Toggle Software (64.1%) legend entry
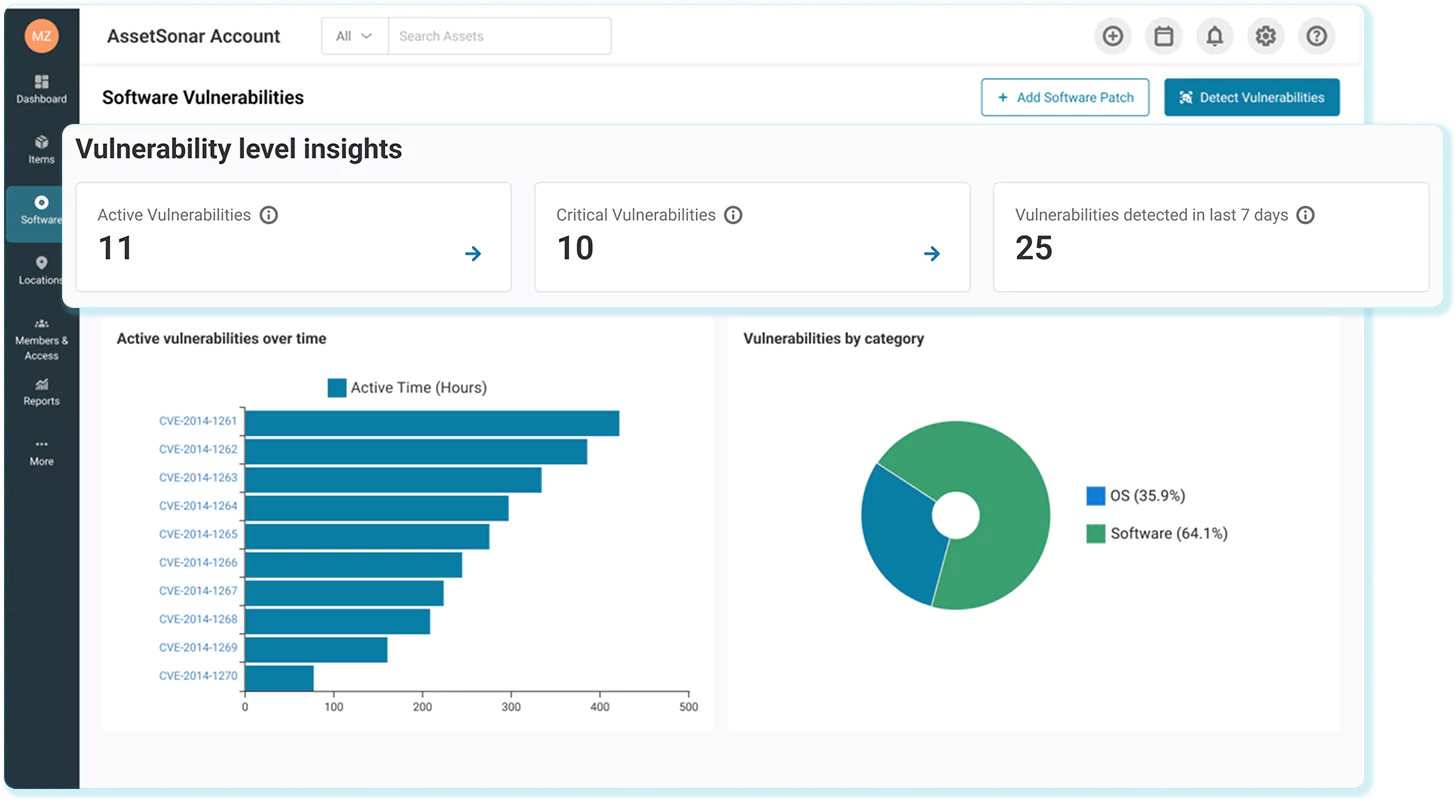 point(1156,534)
